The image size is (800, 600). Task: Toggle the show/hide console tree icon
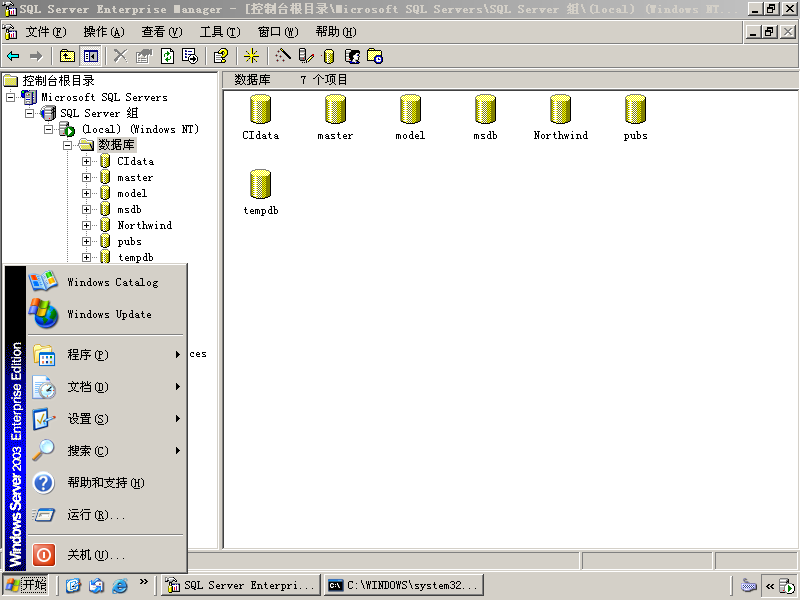[91, 56]
